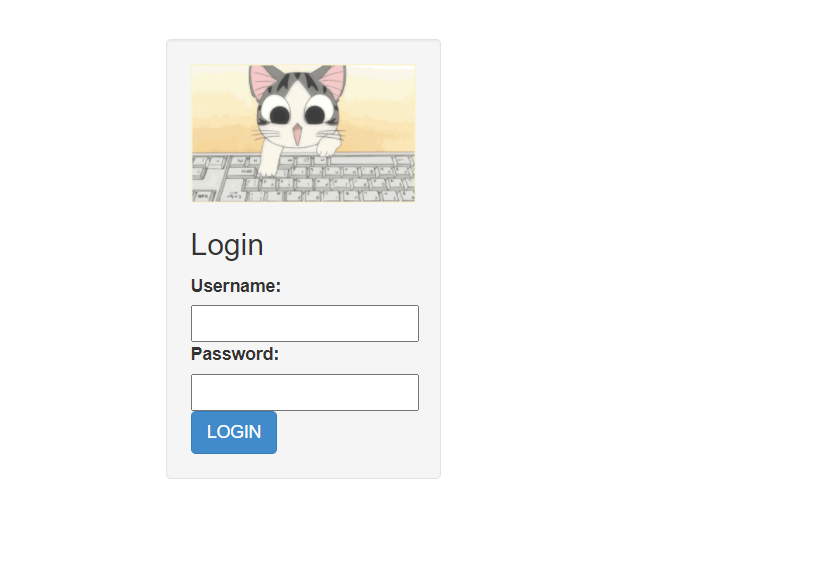The image size is (814, 574).
Task: Focus the Username input field
Action: 305,323
